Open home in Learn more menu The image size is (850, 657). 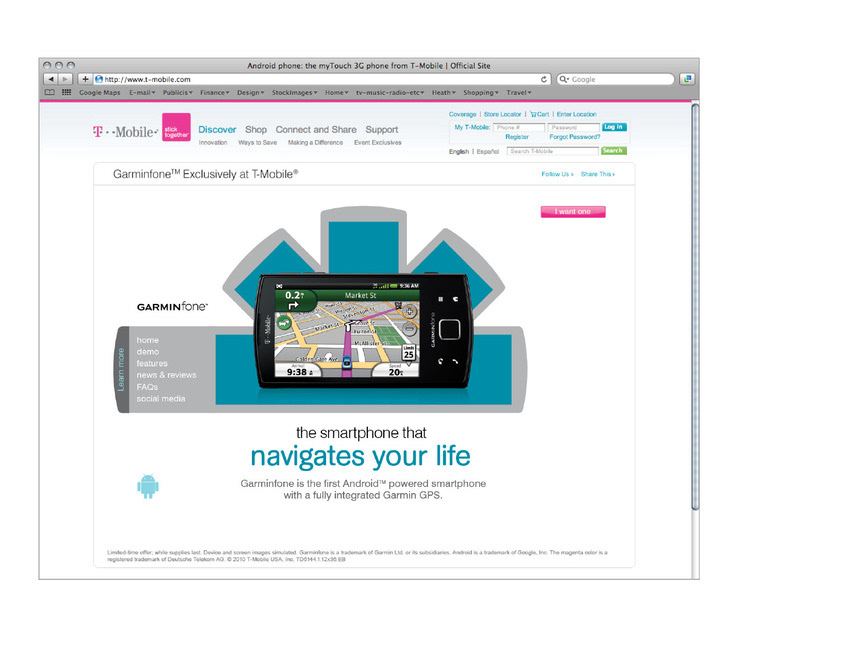147,340
